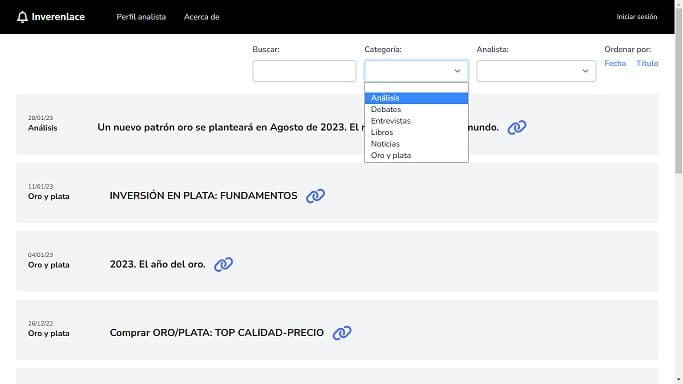Open link icon for Comprar ORO/PLATA: TOP CALIDAD-PRECIO

tap(342, 333)
